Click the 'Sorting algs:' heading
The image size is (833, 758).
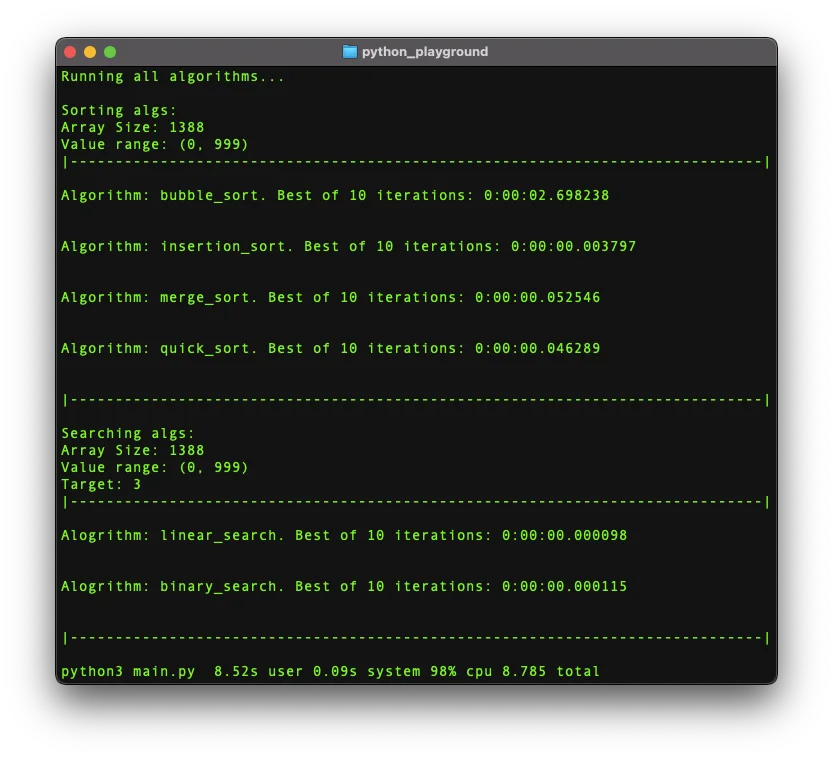[x=118, y=110]
